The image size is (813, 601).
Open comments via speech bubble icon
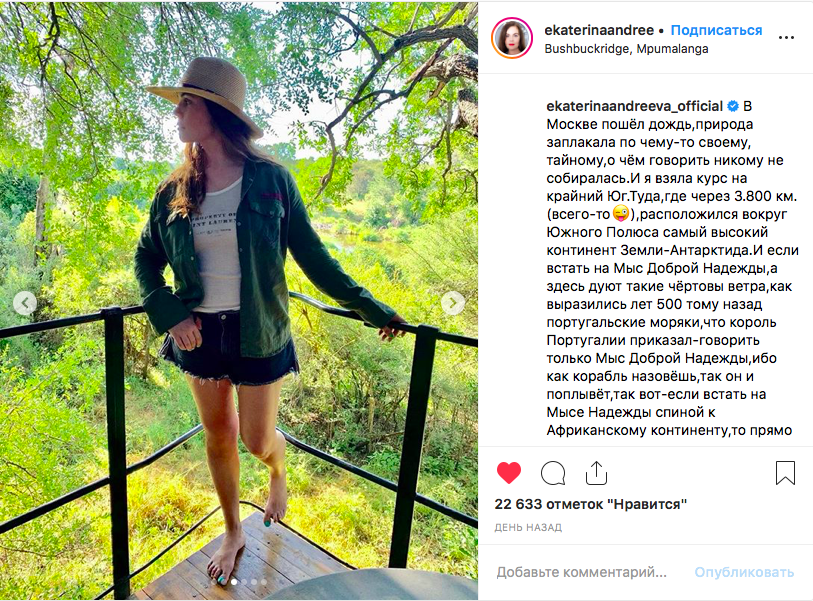tap(553, 473)
